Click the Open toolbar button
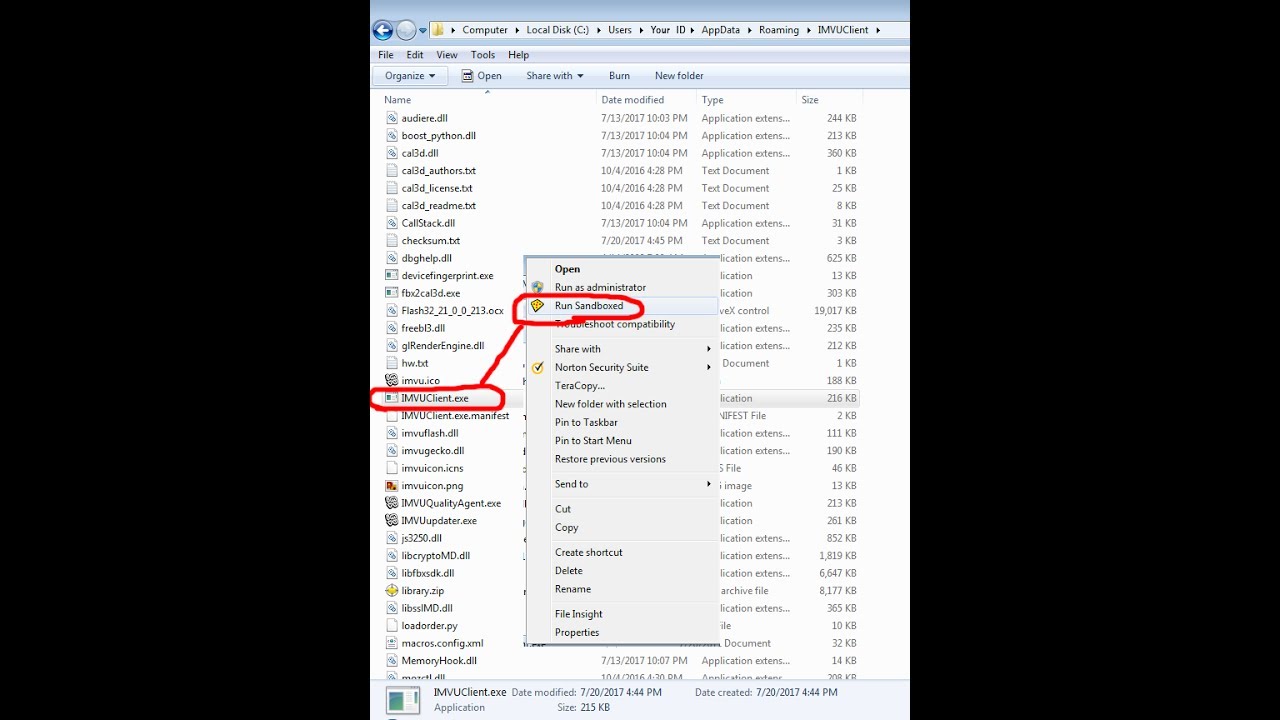Screen dimensions: 1280x720 click(482, 76)
